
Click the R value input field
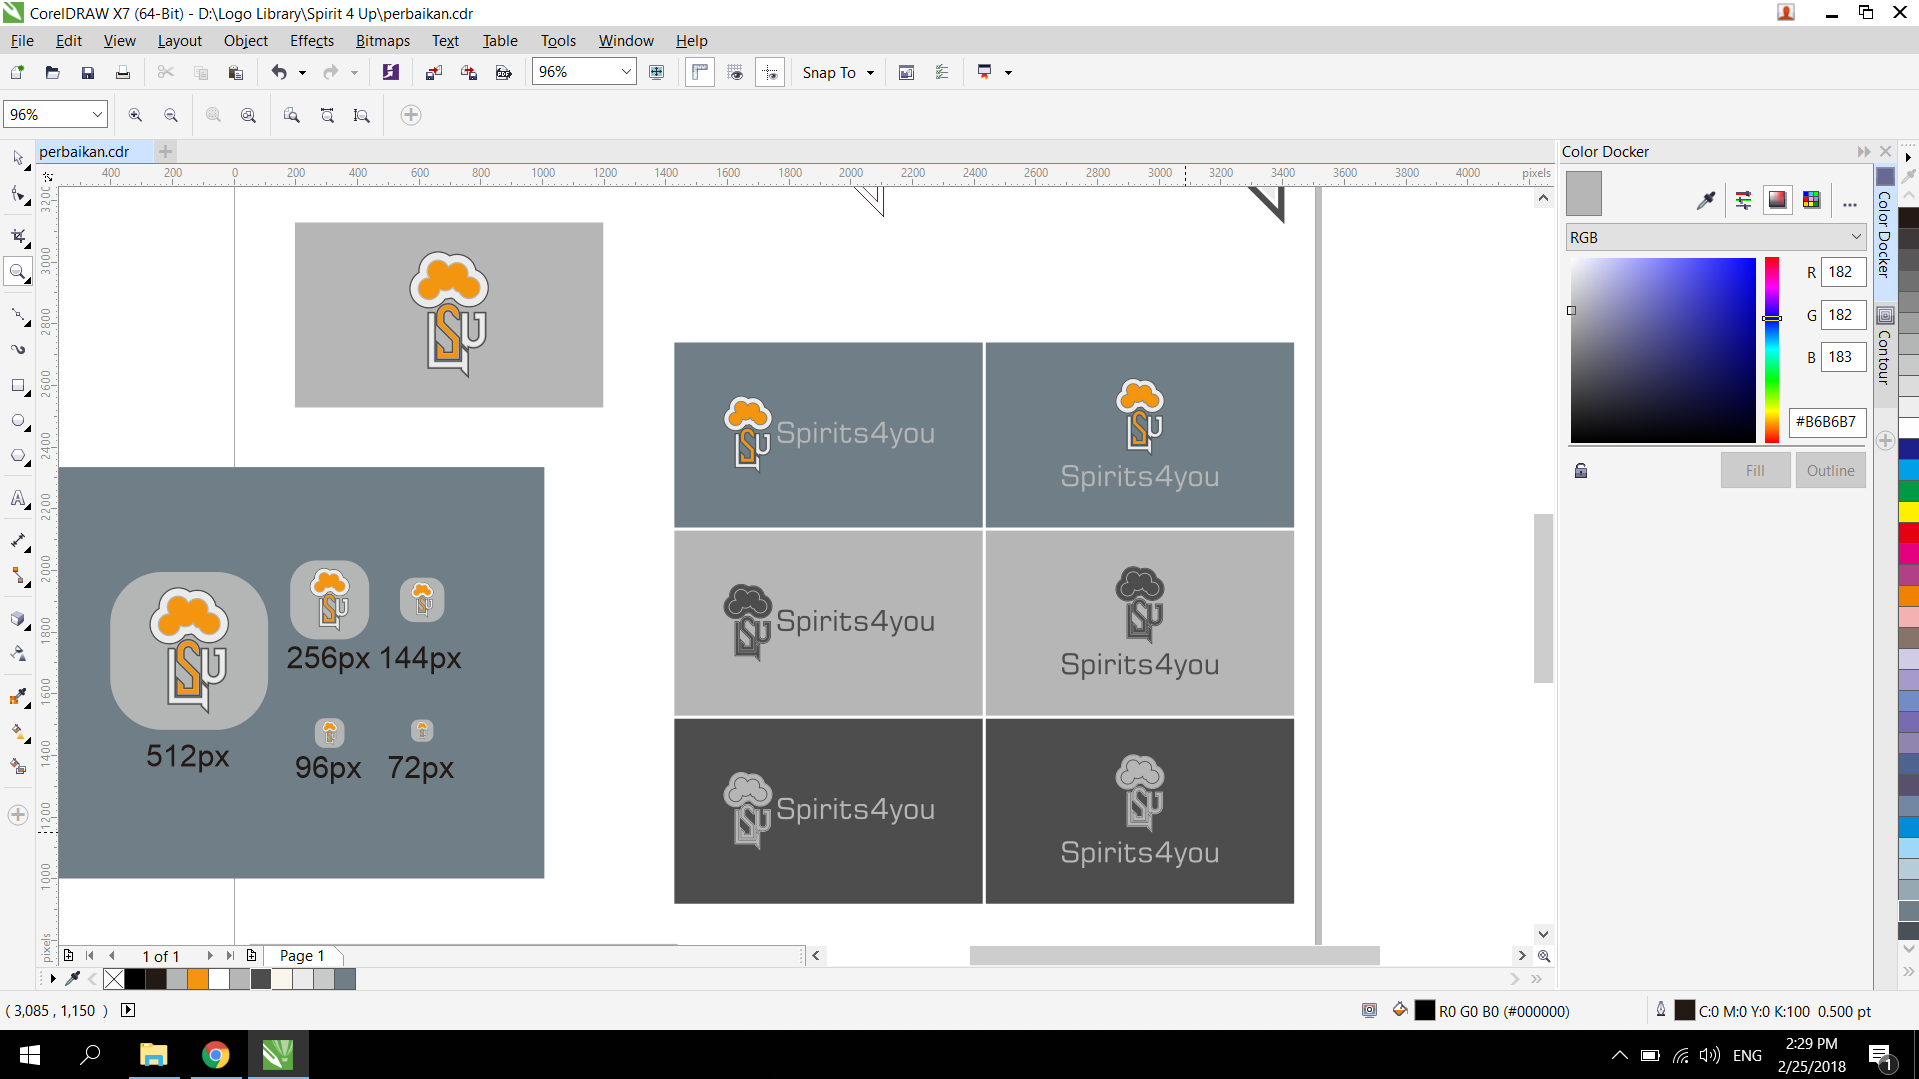(x=1843, y=272)
